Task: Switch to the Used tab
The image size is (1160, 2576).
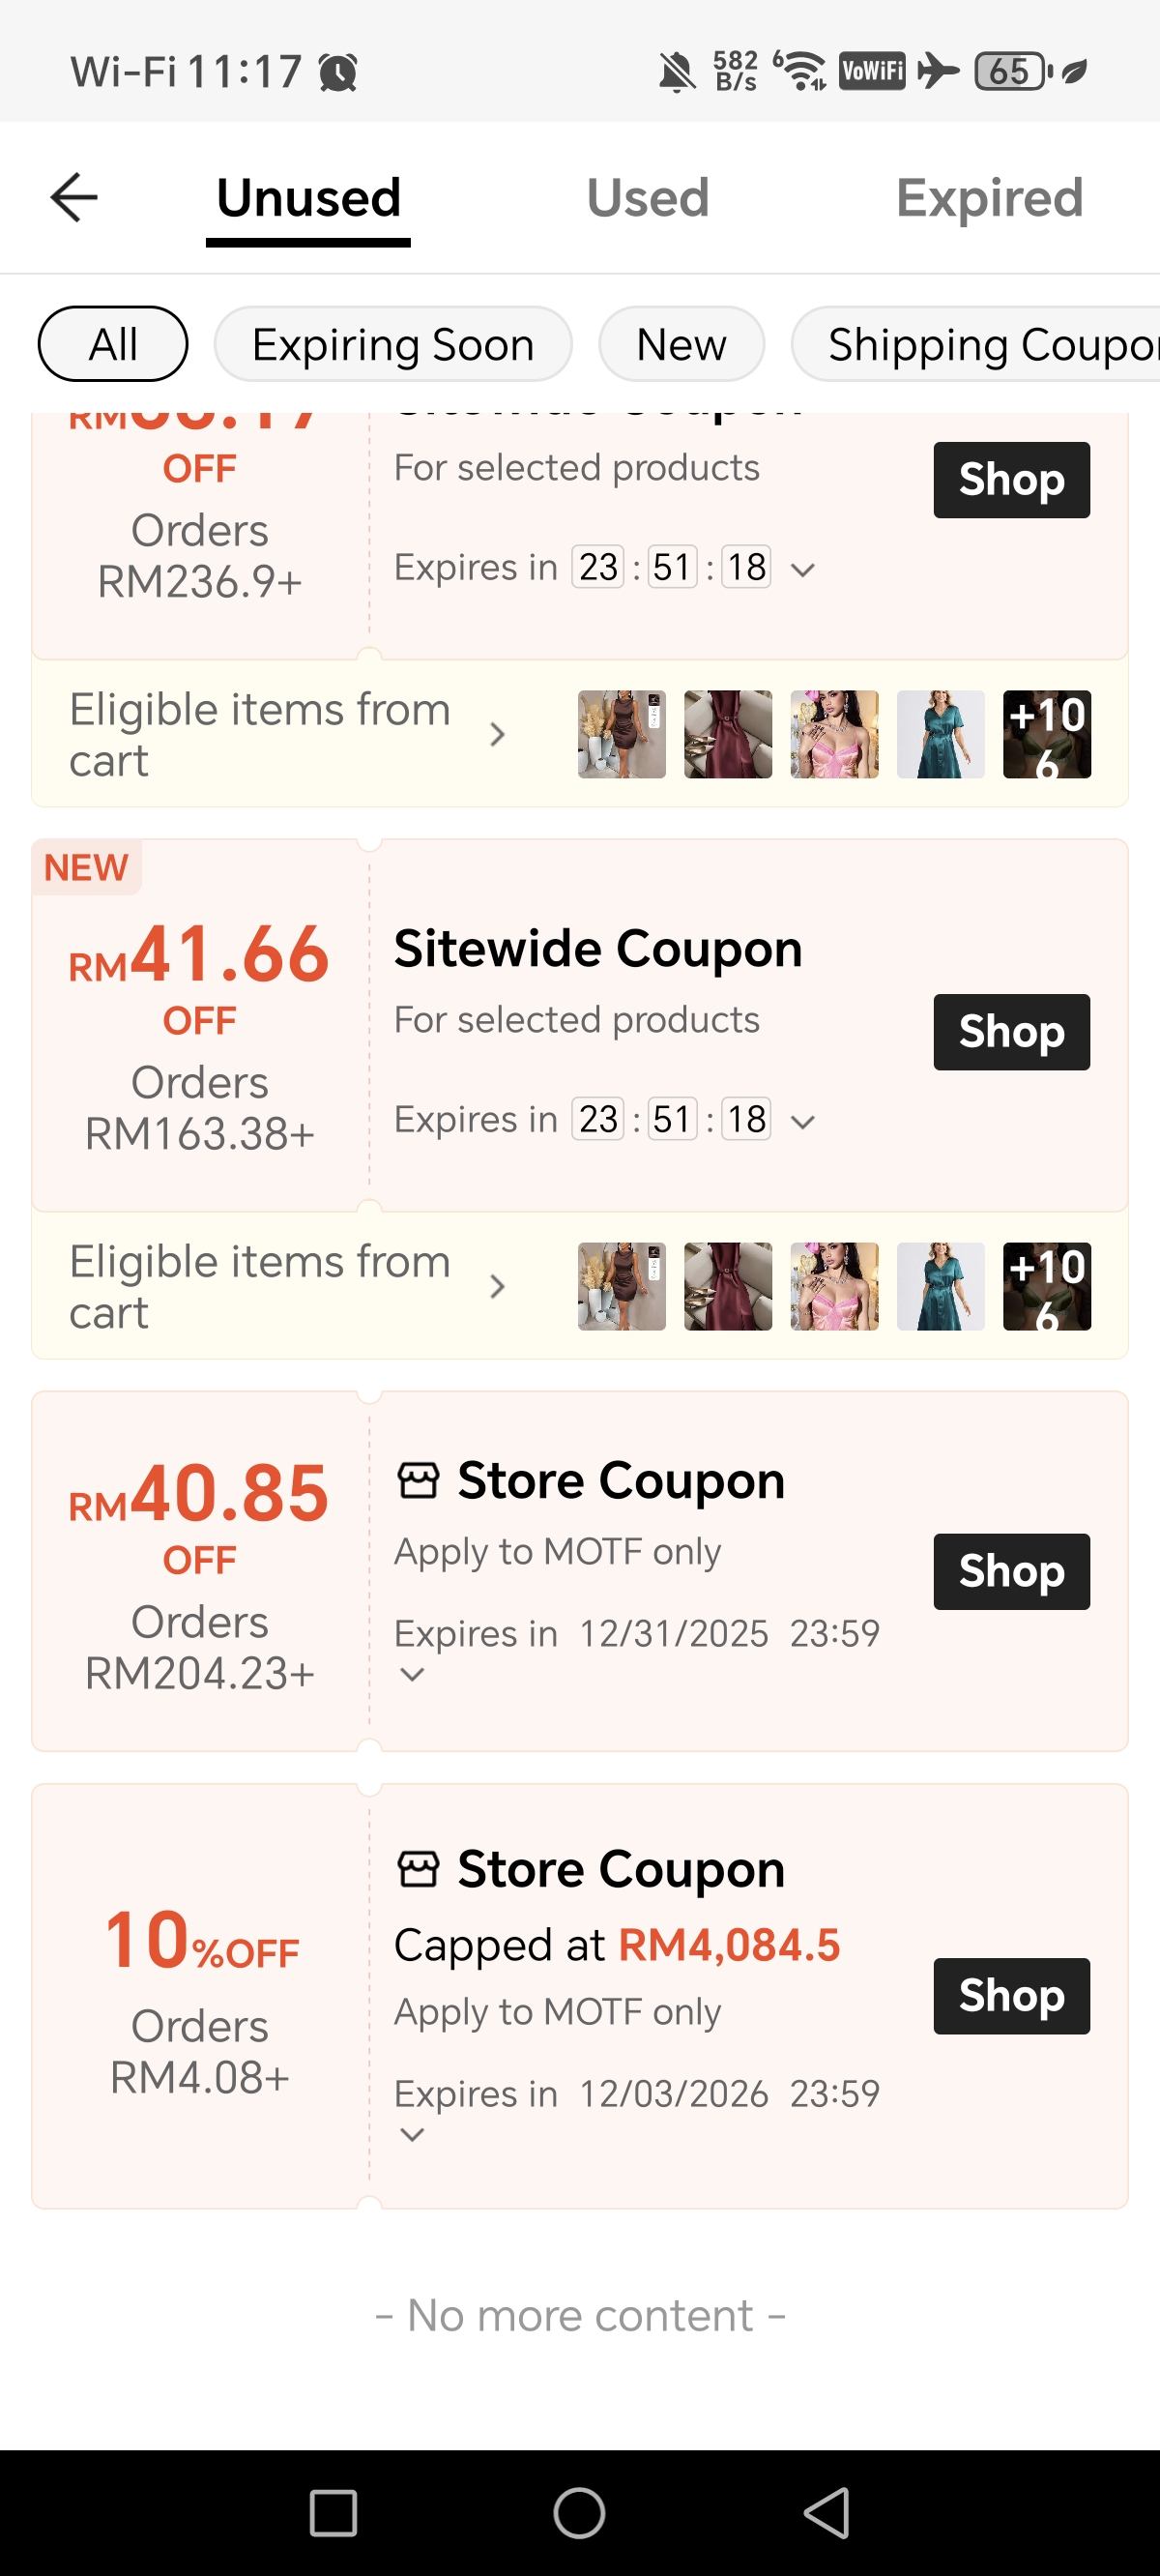Action: pos(647,197)
